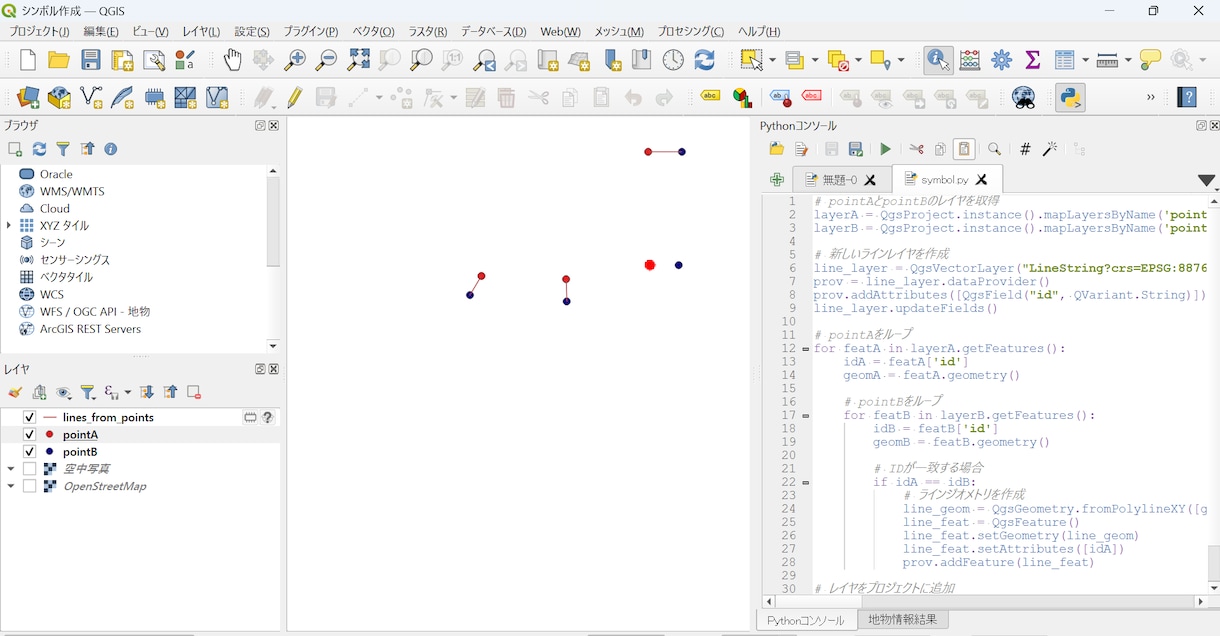Refresh the map canvas
This screenshot has width=1220, height=636.
click(x=705, y=60)
